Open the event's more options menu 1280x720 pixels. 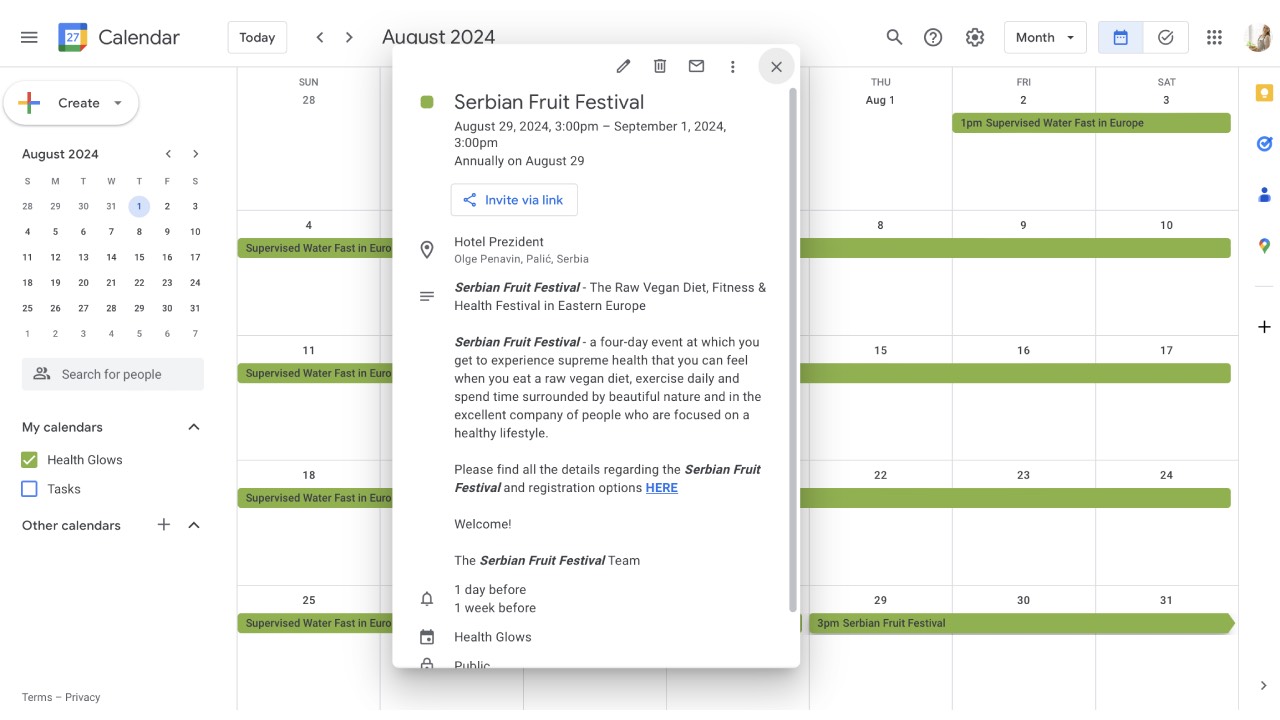(733, 65)
